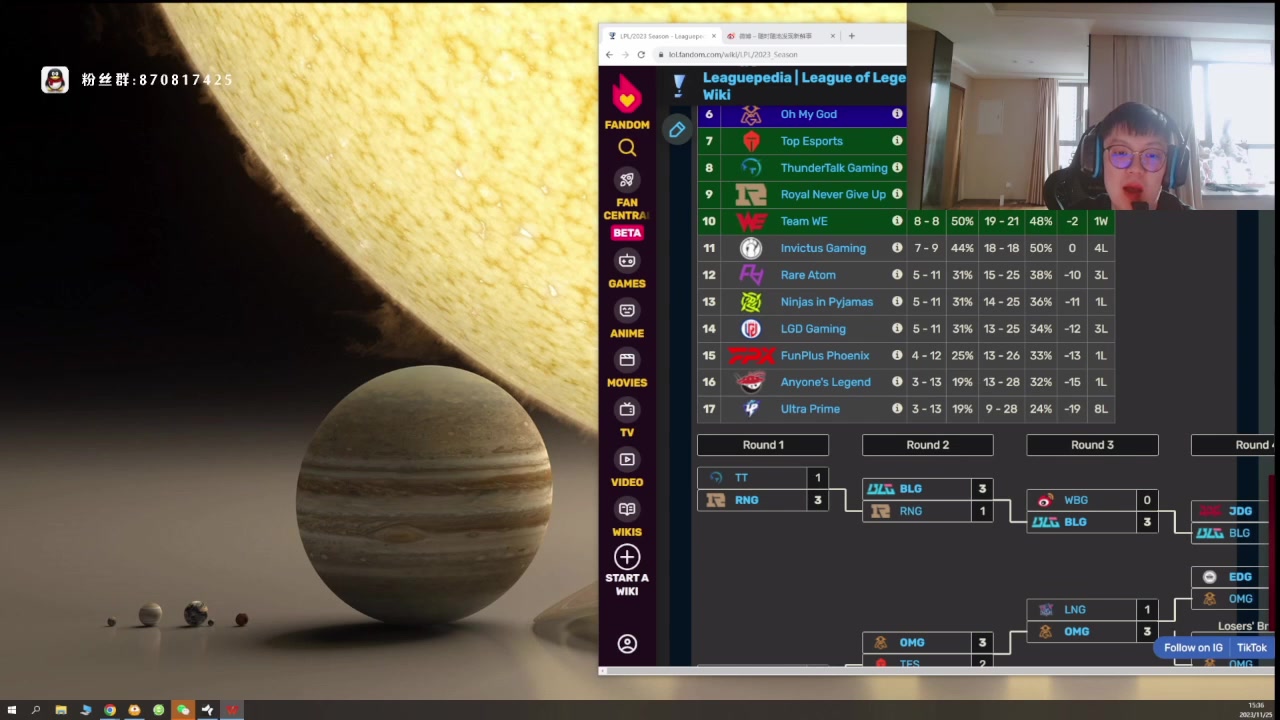The width and height of the screenshot is (1280, 720).
Task: Show info for Rare Atom
Action: click(x=897, y=275)
